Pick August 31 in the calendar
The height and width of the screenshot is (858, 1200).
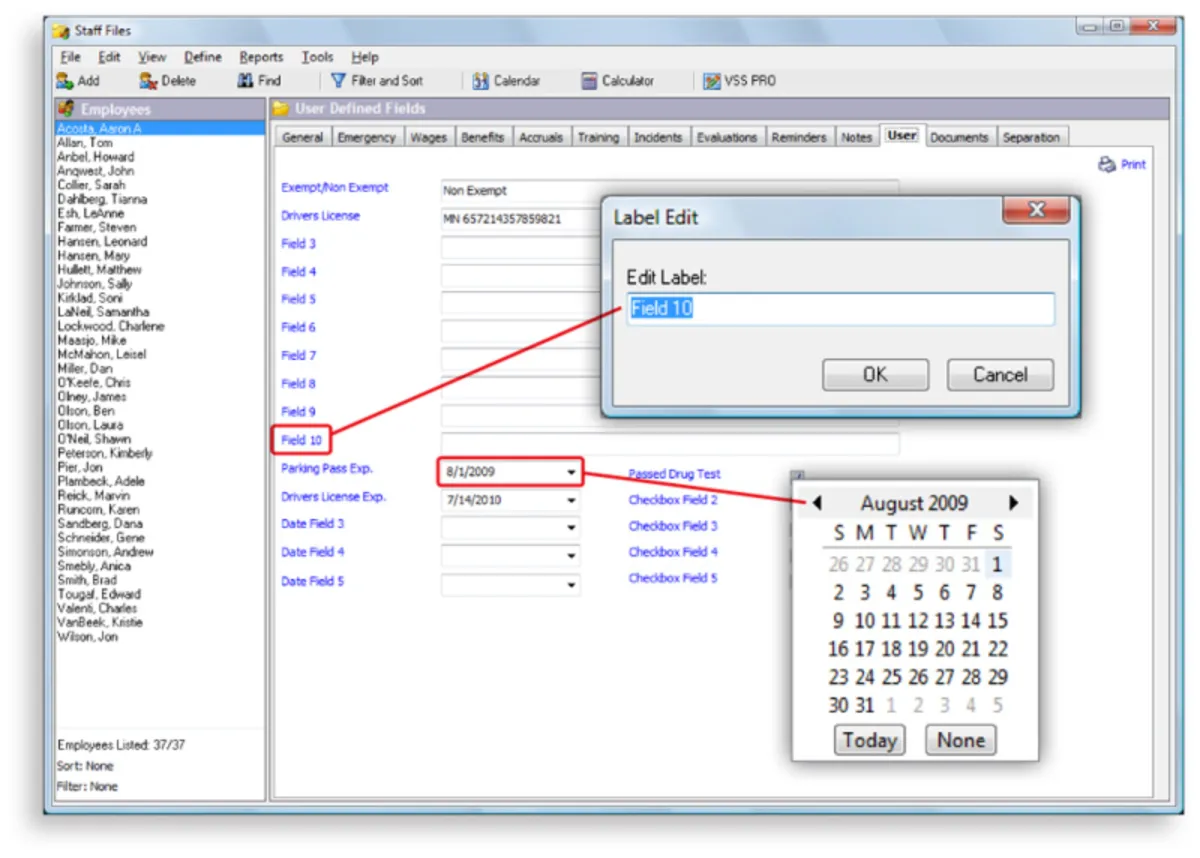pyautogui.click(x=865, y=705)
